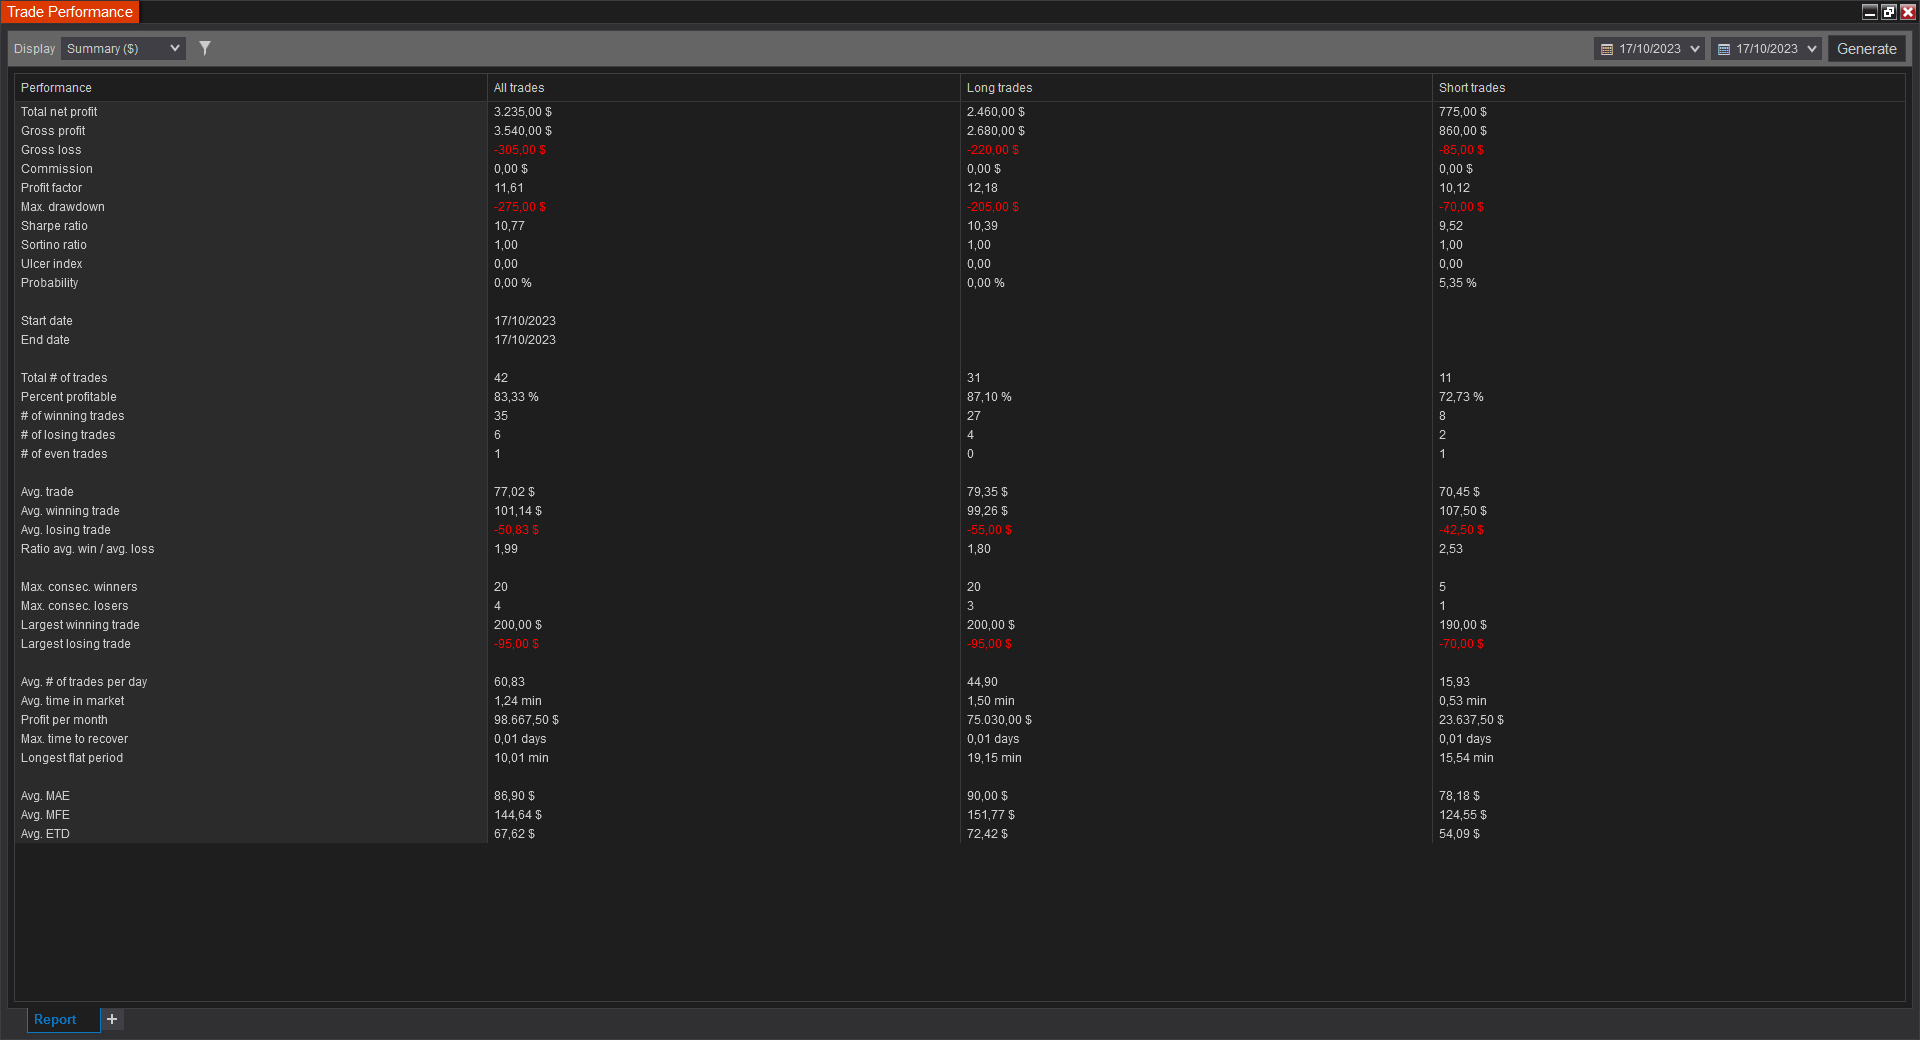Select the Avg. MFE row label
Screen dimensions: 1920x1040
45,815
